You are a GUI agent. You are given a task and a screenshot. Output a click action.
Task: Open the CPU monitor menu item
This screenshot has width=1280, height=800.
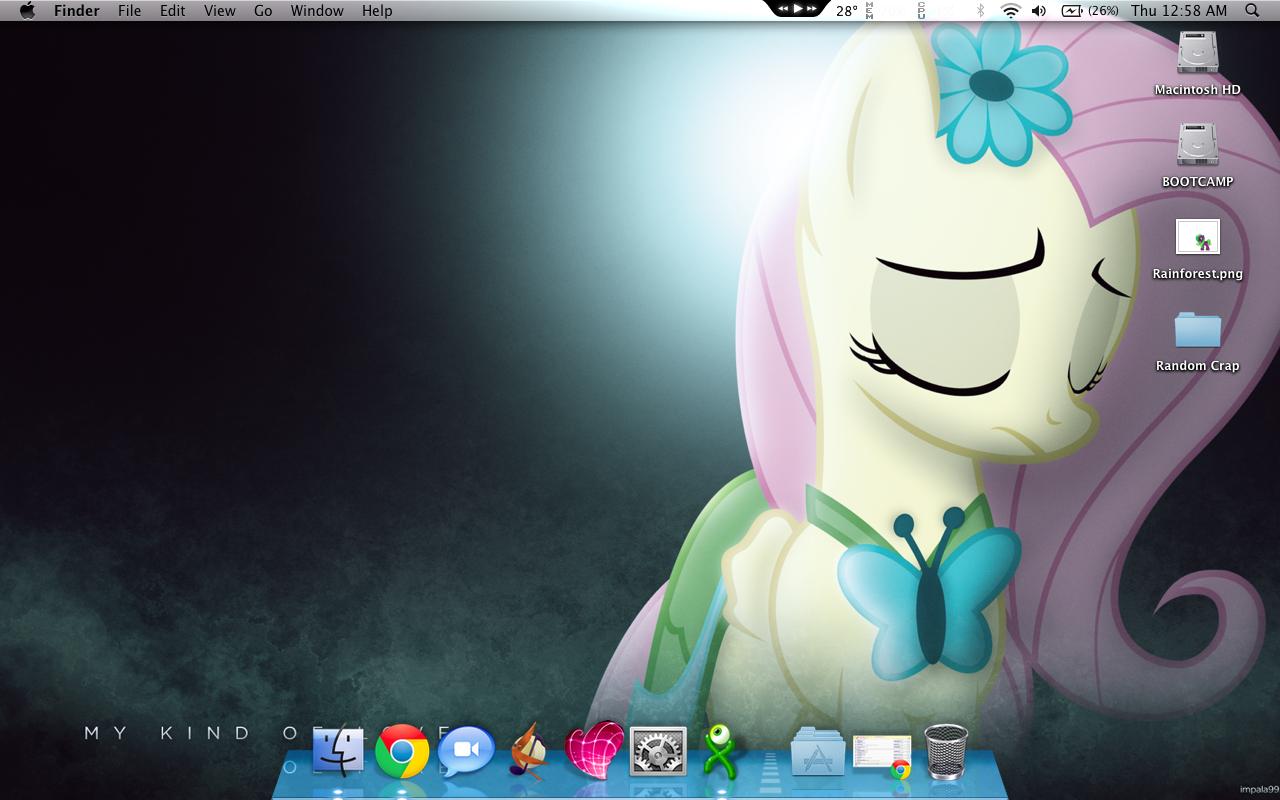(920, 11)
